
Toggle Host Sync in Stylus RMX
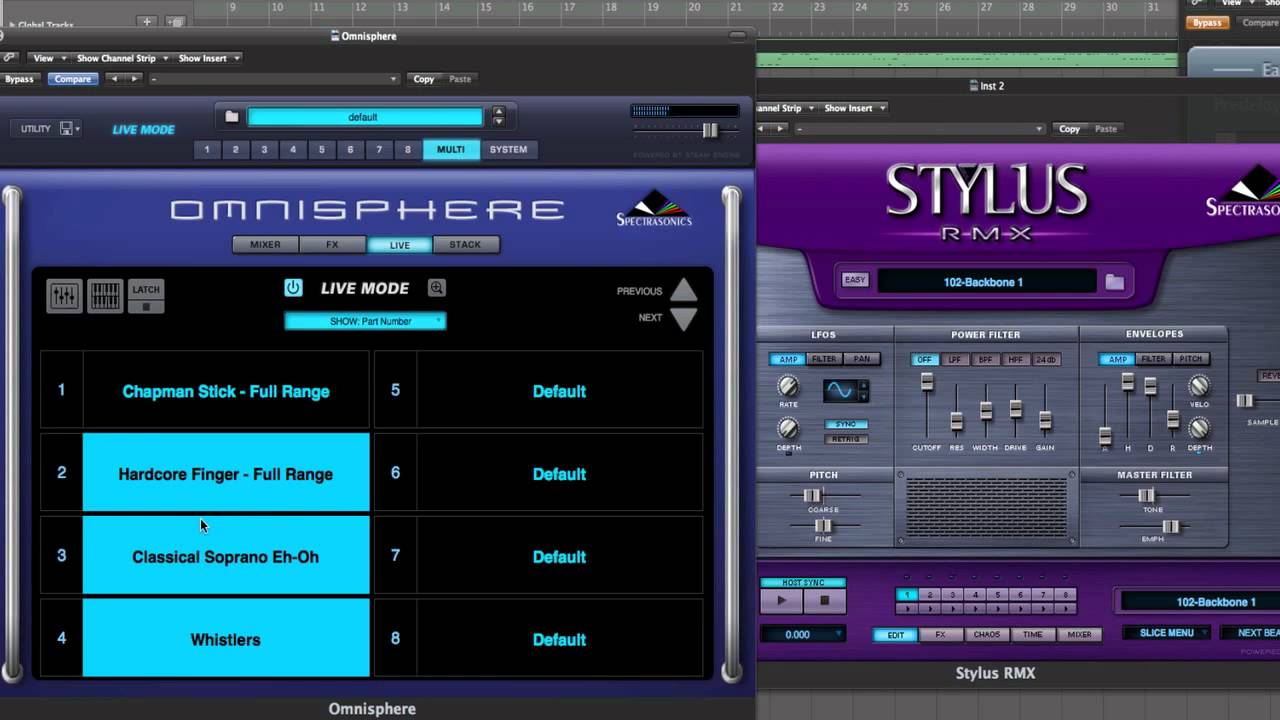click(x=803, y=582)
